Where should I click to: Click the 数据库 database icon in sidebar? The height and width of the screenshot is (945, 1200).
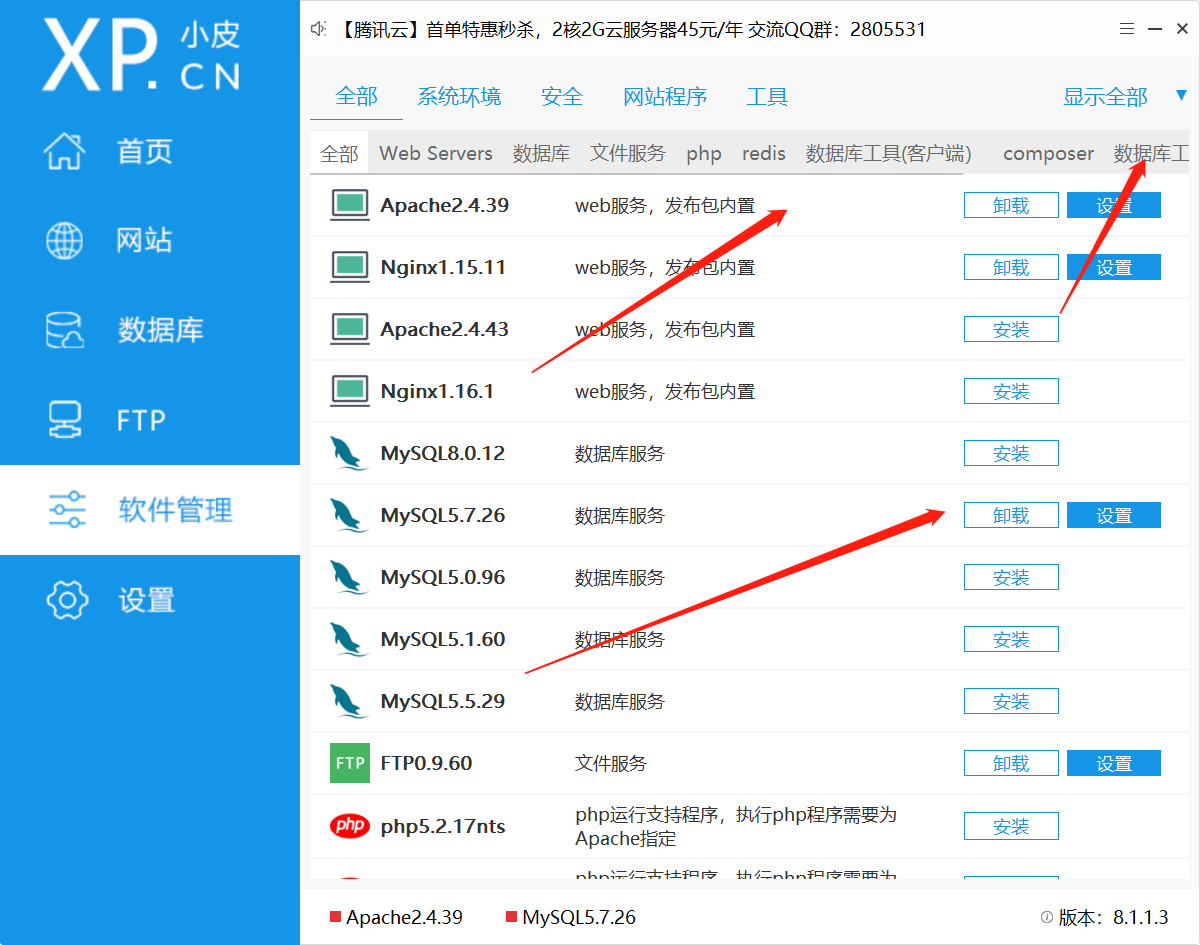click(66, 330)
